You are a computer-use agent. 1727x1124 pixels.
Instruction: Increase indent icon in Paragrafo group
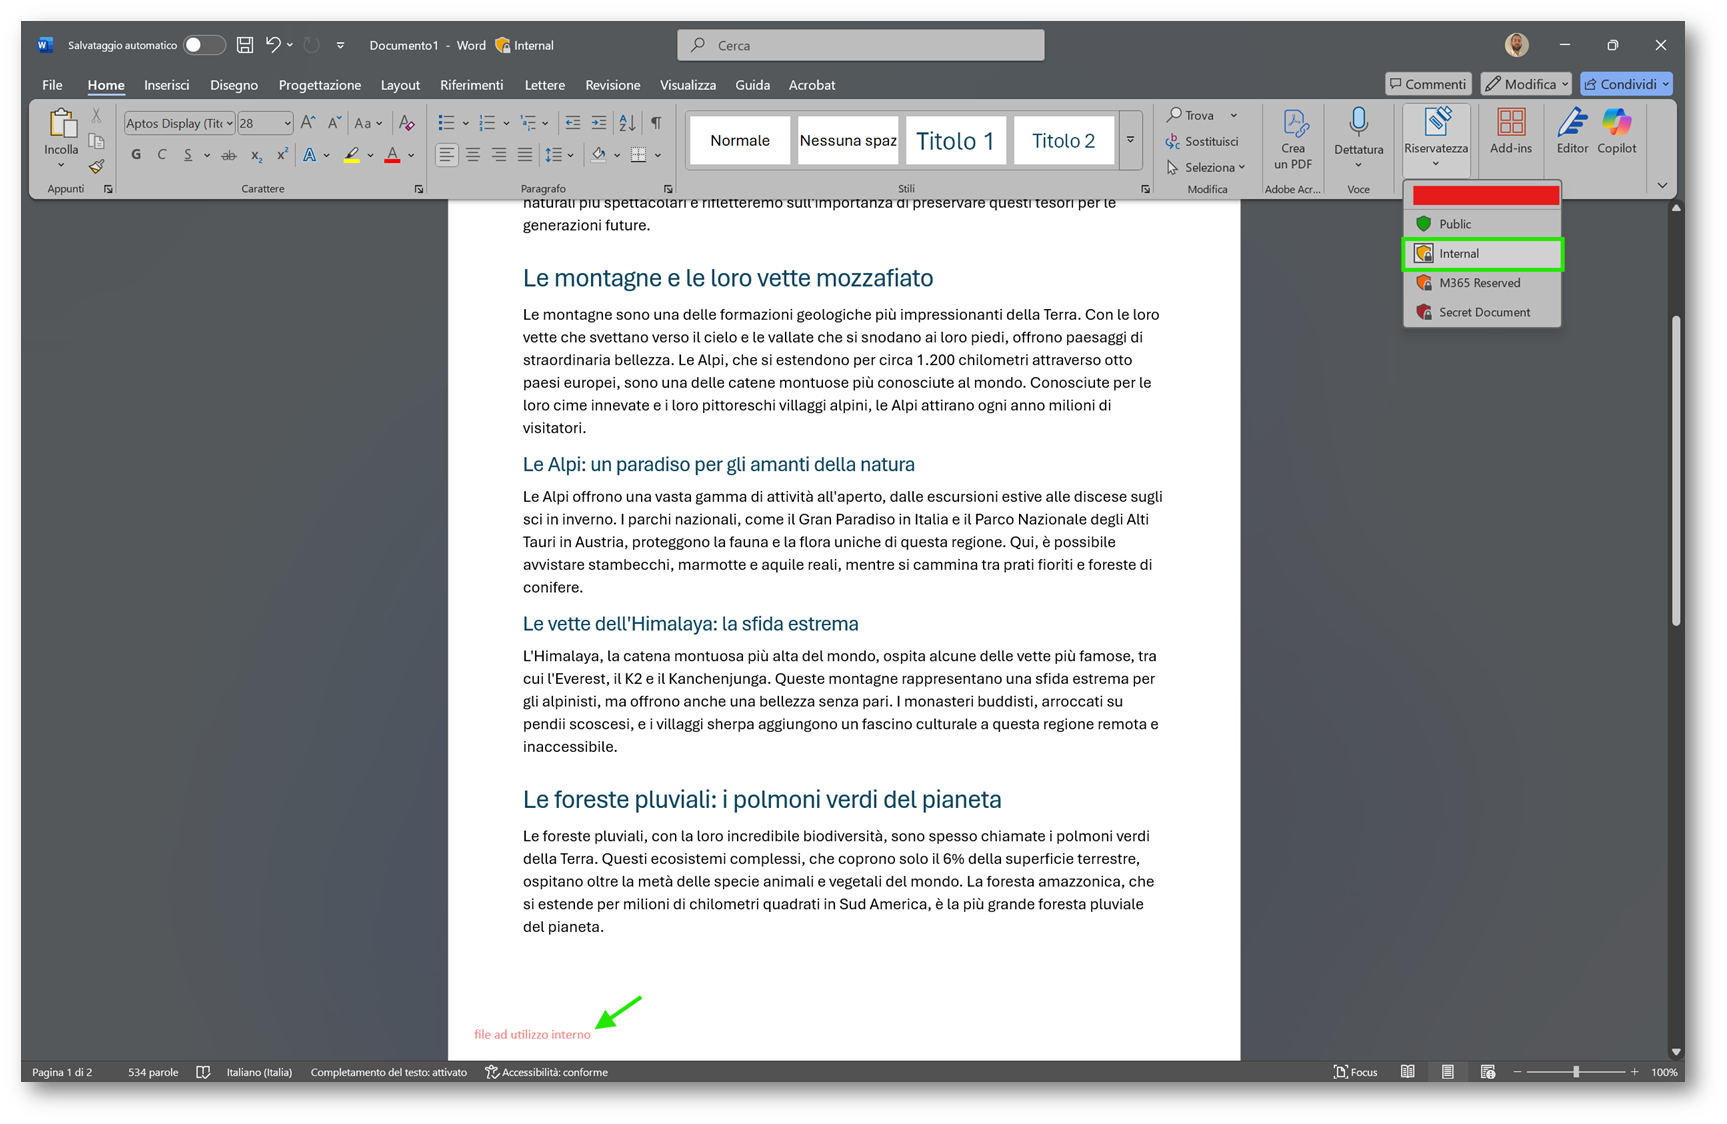(x=598, y=123)
